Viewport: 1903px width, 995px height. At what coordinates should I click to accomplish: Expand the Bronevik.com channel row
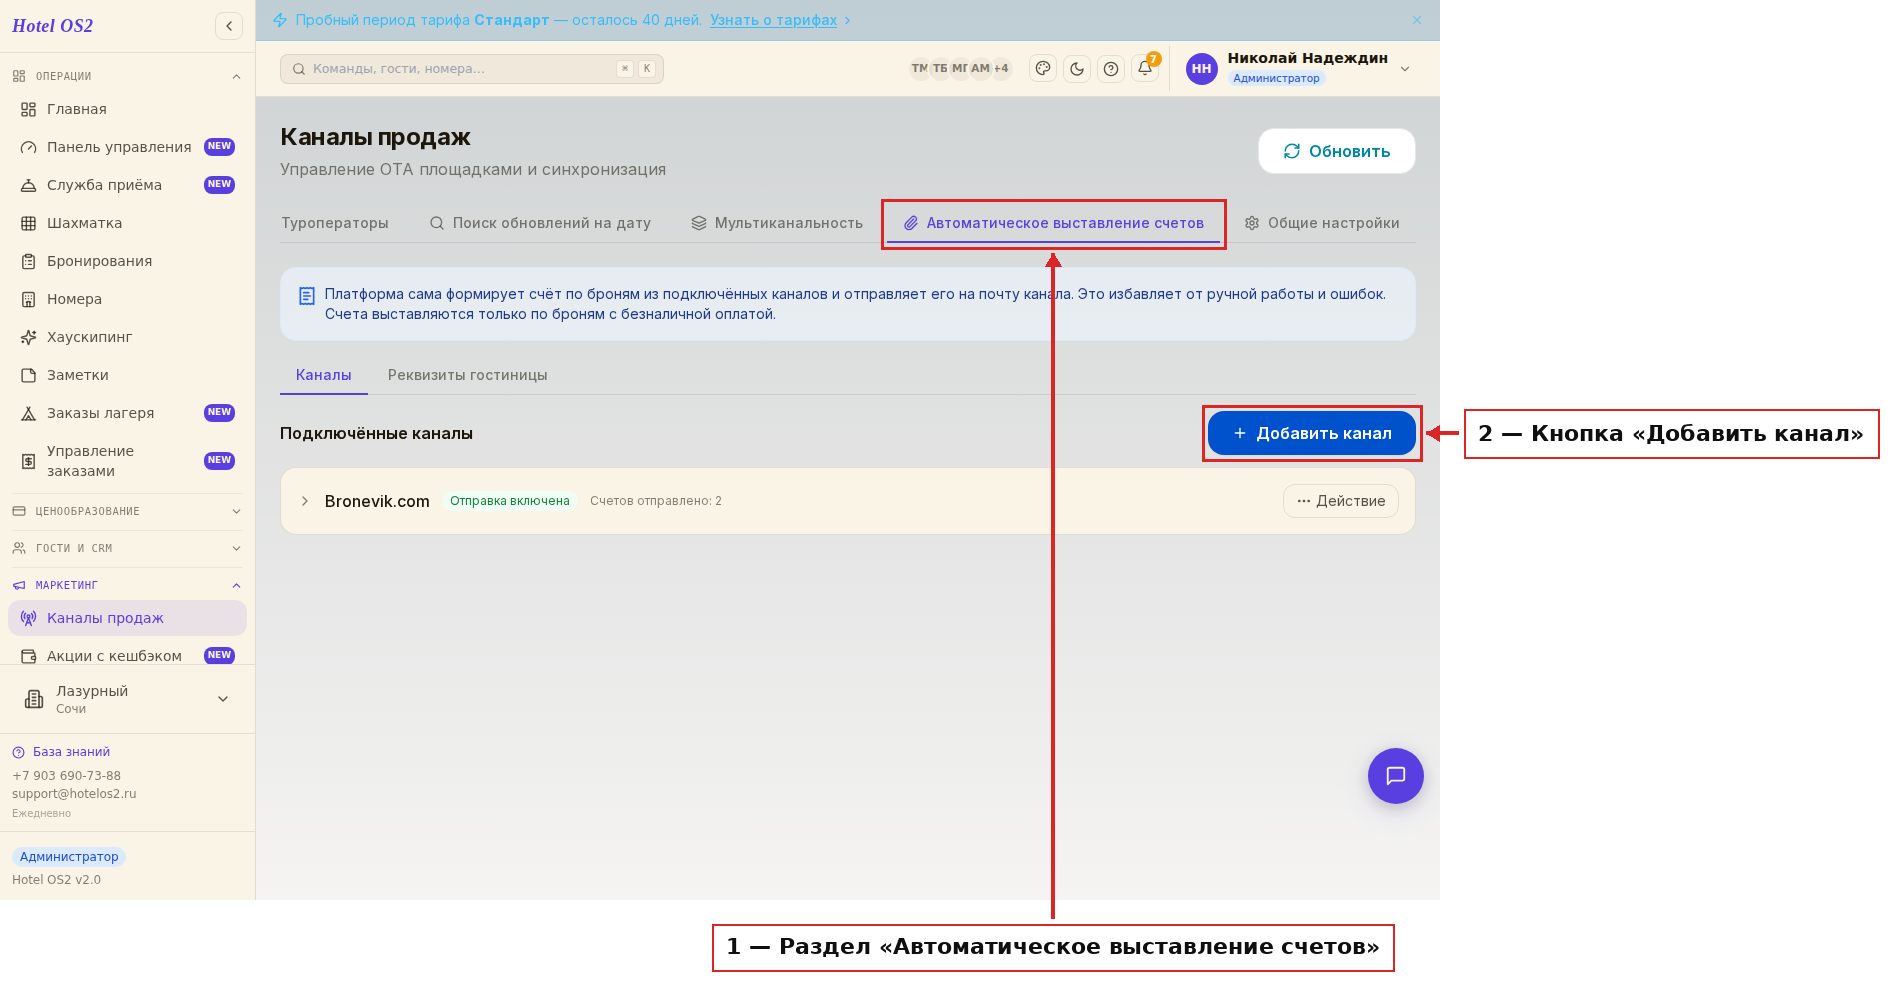(305, 501)
